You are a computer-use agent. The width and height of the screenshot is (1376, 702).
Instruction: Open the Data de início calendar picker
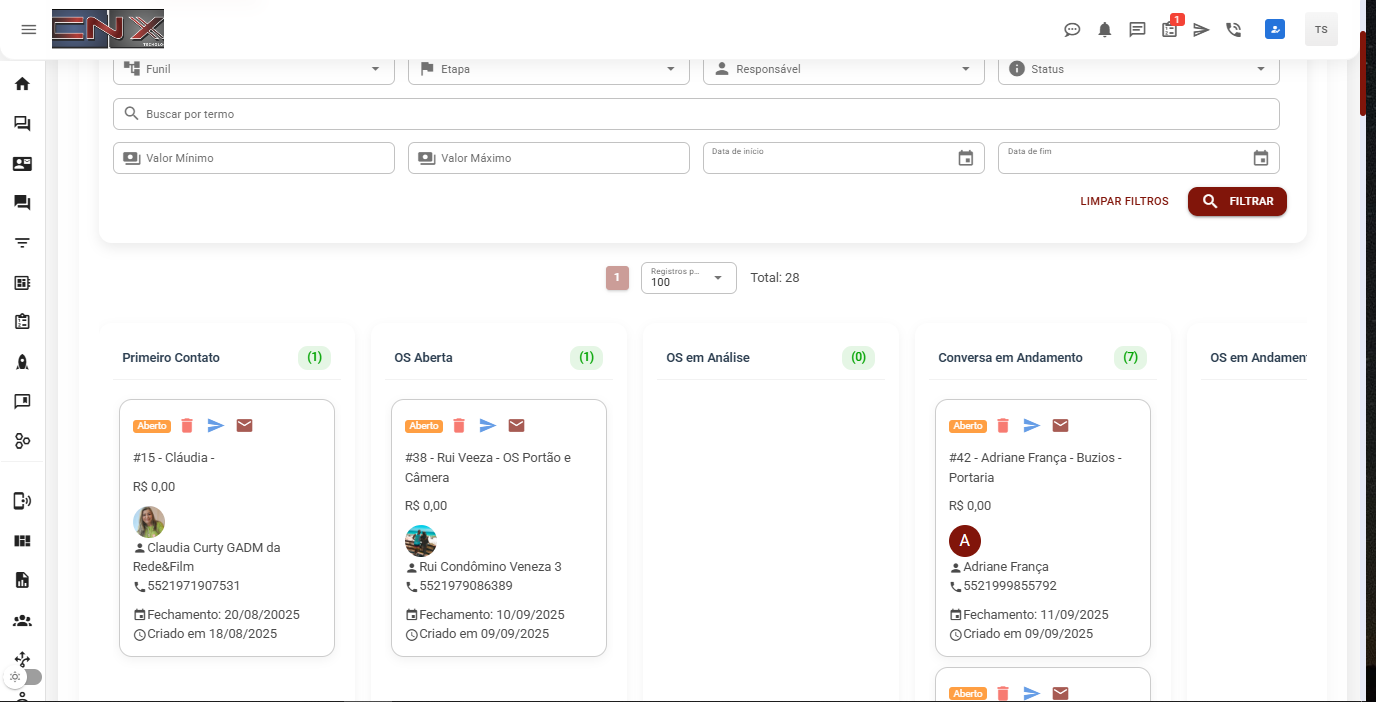965,158
